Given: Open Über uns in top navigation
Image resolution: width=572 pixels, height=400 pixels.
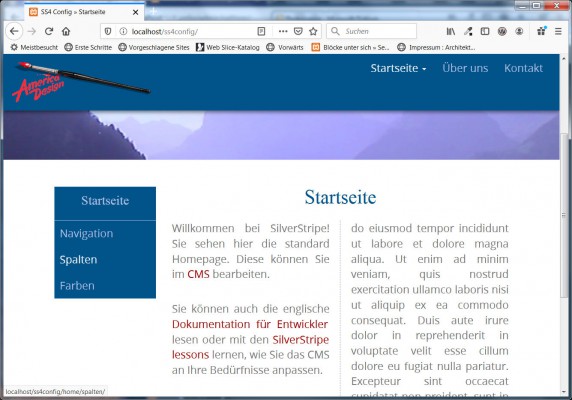Looking at the screenshot, I should pyautogui.click(x=465, y=68).
